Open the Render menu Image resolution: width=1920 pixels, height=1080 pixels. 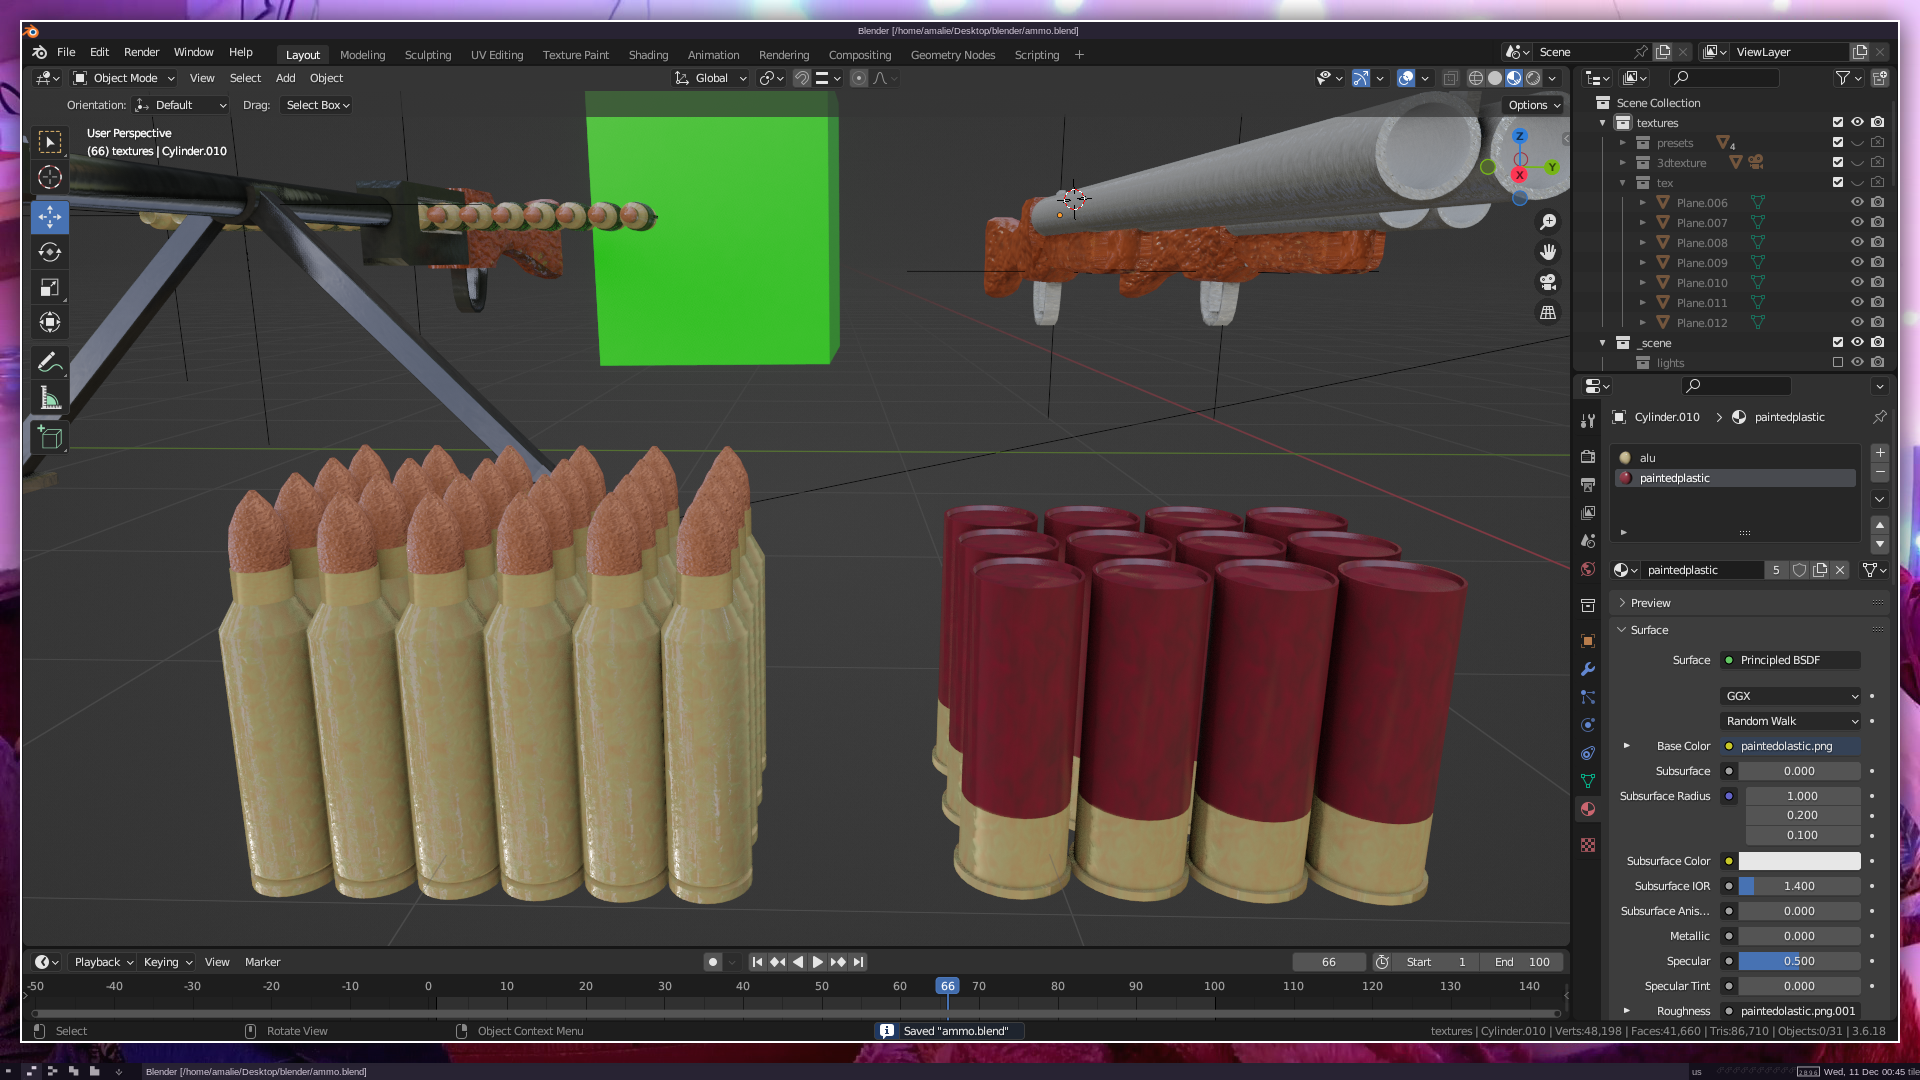point(141,52)
